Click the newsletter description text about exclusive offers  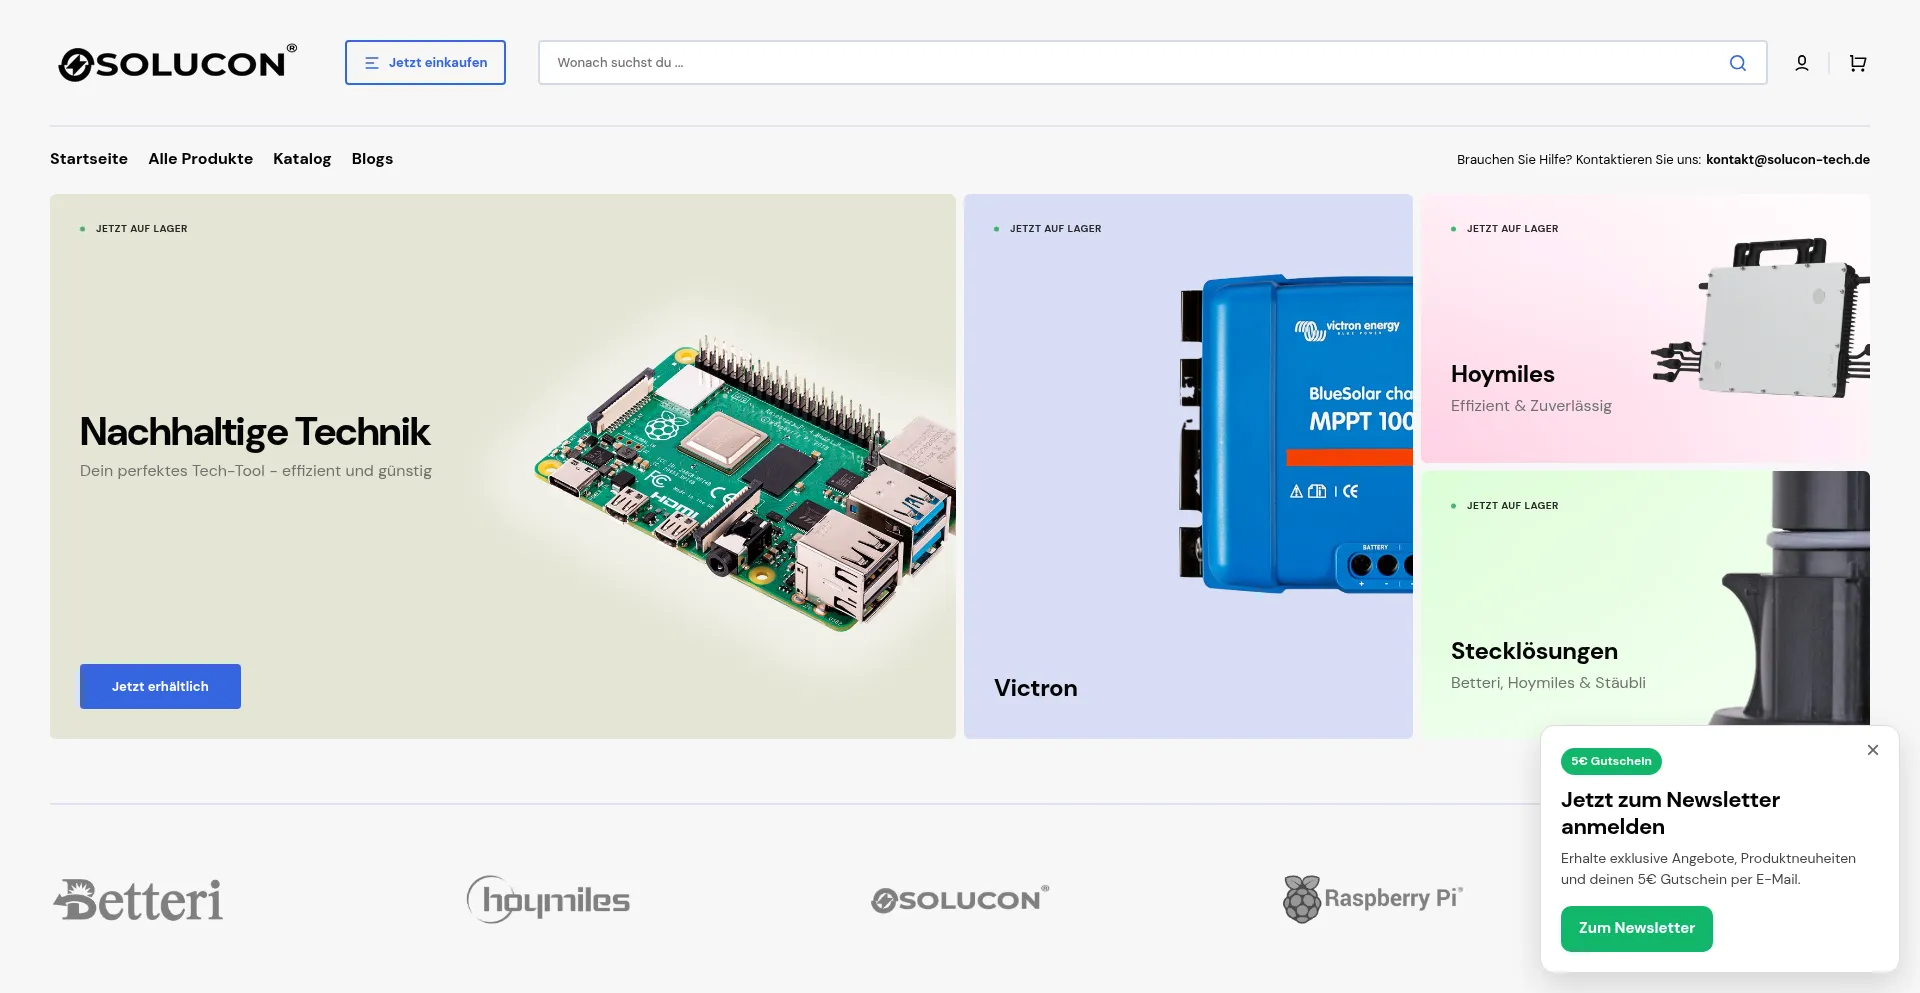(x=1708, y=869)
